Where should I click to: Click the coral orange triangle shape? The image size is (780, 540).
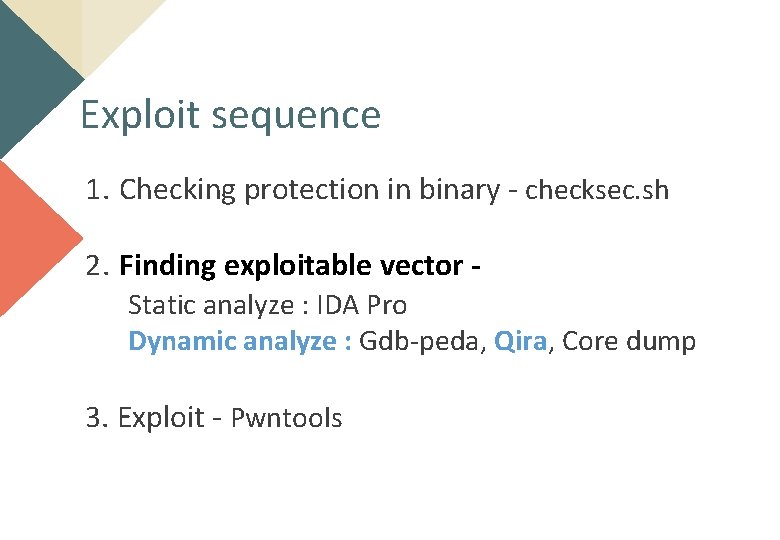click(x=30, y=240)
